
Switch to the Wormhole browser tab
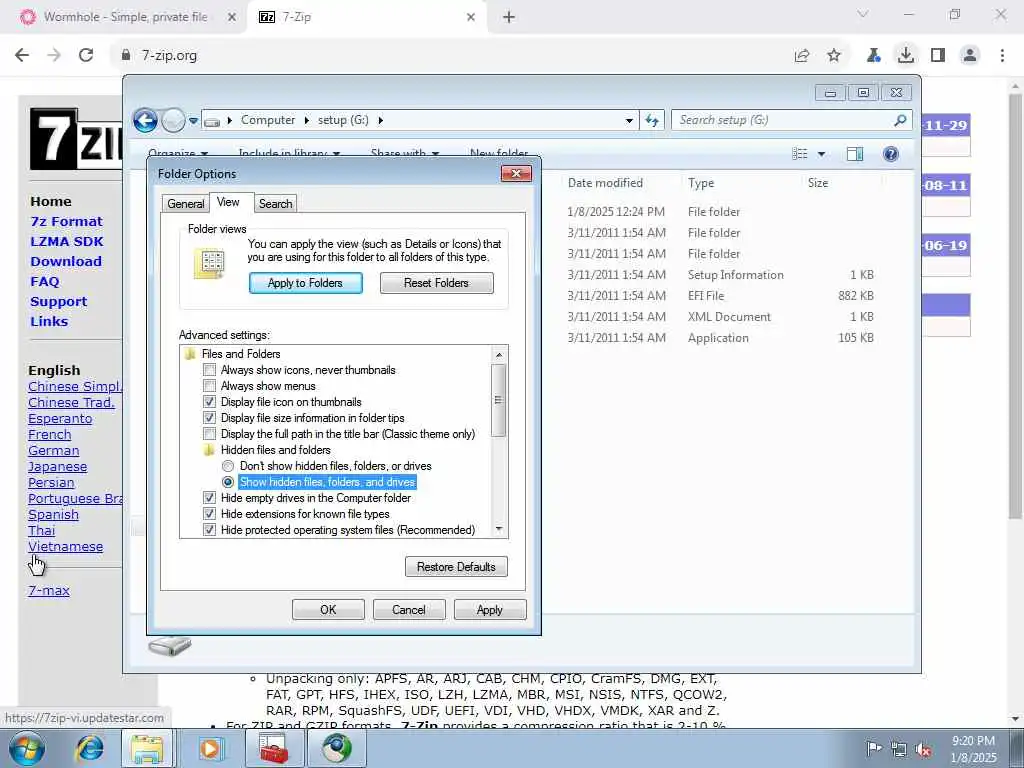pos(124,17)
